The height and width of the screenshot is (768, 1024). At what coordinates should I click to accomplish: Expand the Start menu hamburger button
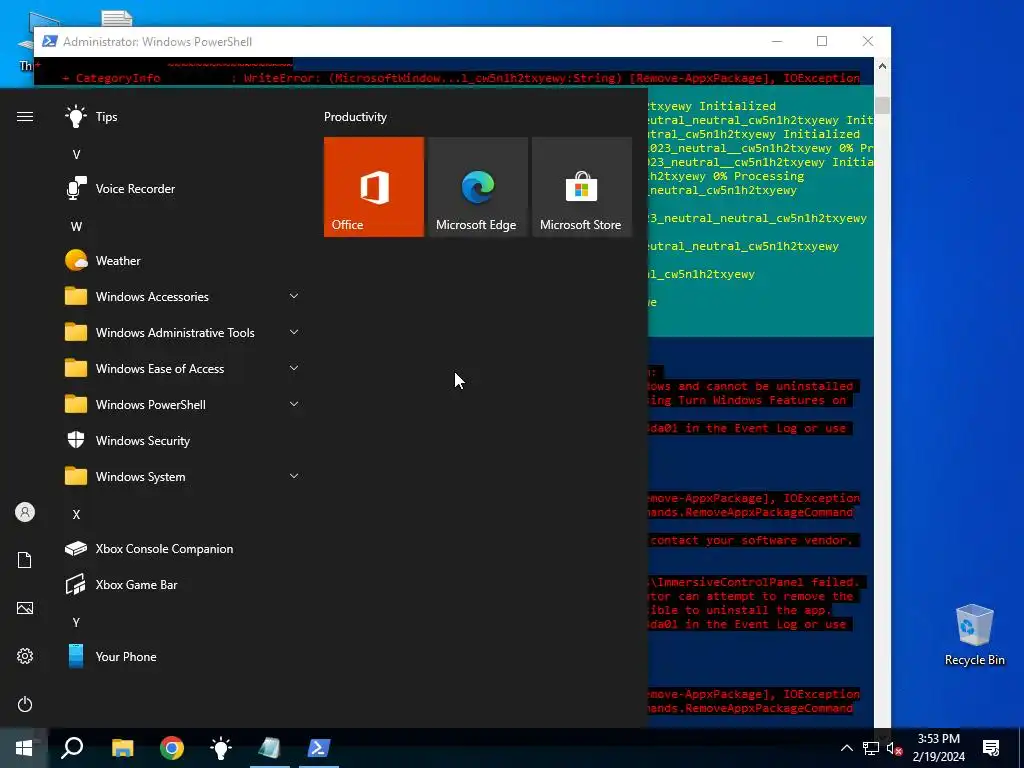25,117
